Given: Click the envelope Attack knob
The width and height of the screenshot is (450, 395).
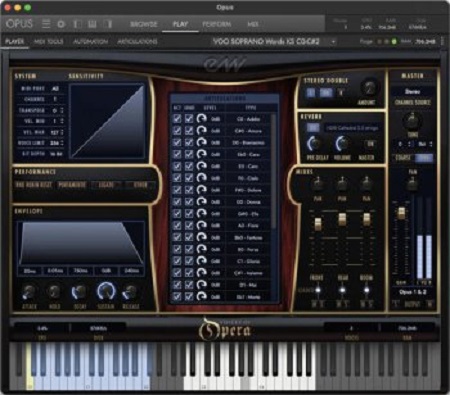Looking at the screenshot, I should pos(29,292).
